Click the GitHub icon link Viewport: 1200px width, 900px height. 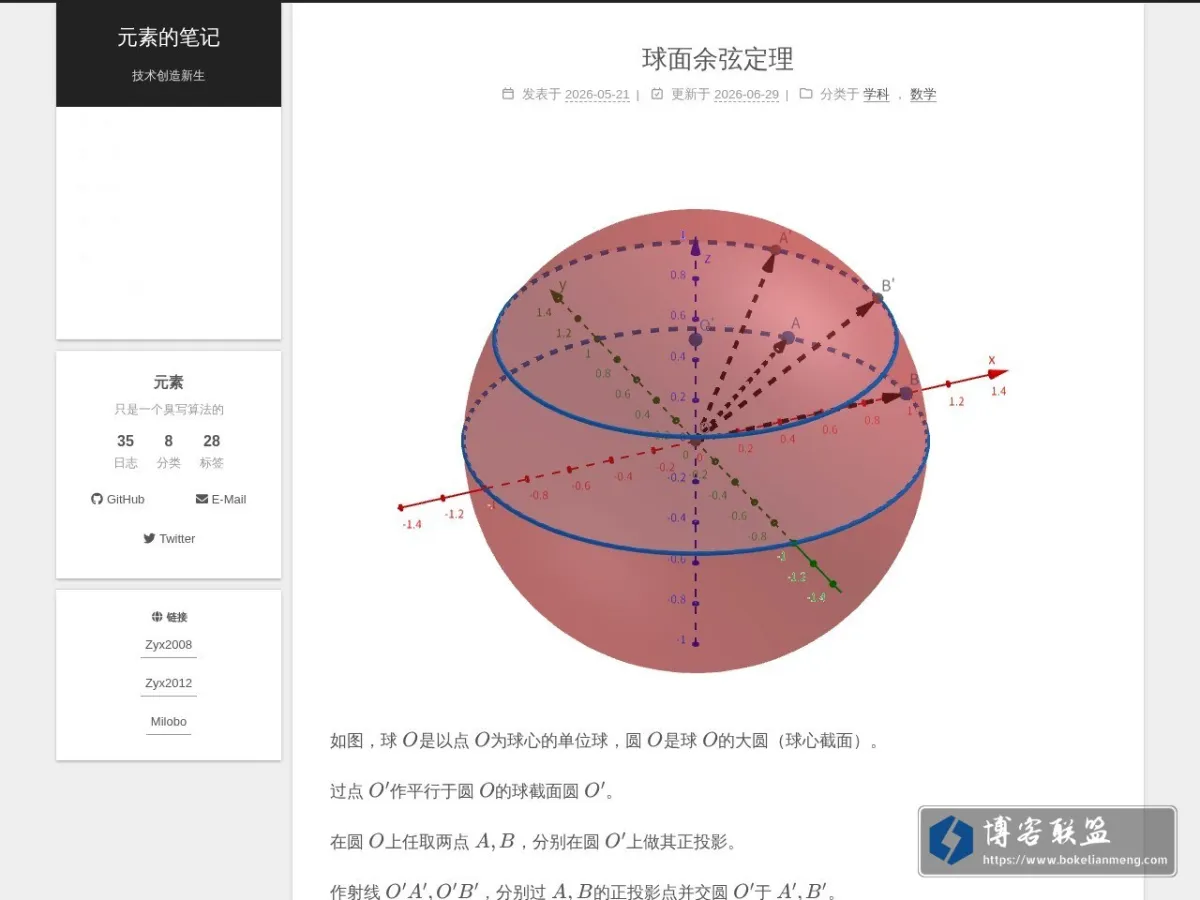[97, 499]
